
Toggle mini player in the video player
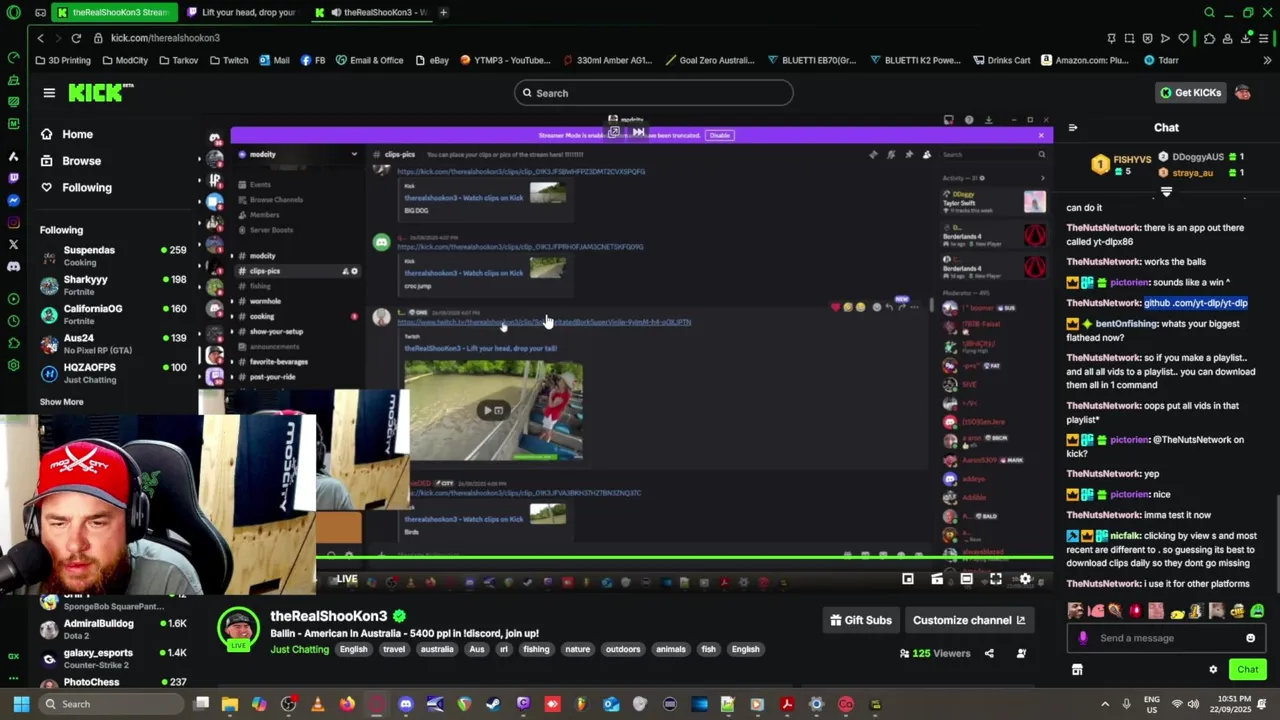coord(908,579)
